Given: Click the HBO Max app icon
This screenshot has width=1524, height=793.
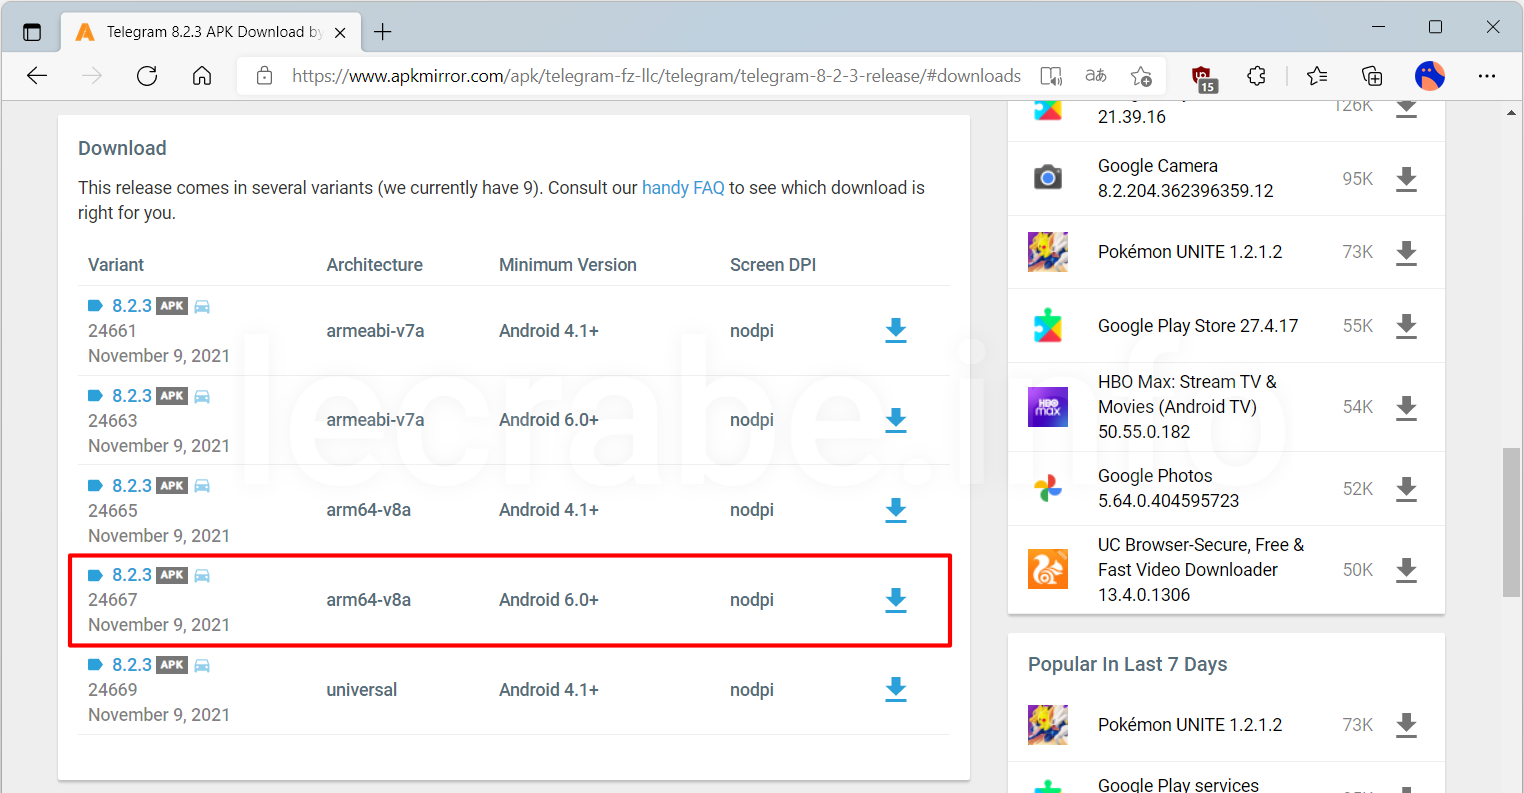Looking at the screenshot, I should 1048,407.
